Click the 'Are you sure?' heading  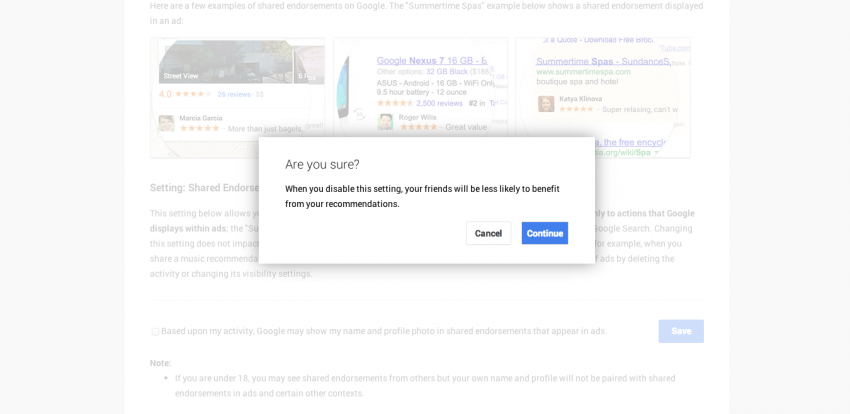click(x=322, y=165)
